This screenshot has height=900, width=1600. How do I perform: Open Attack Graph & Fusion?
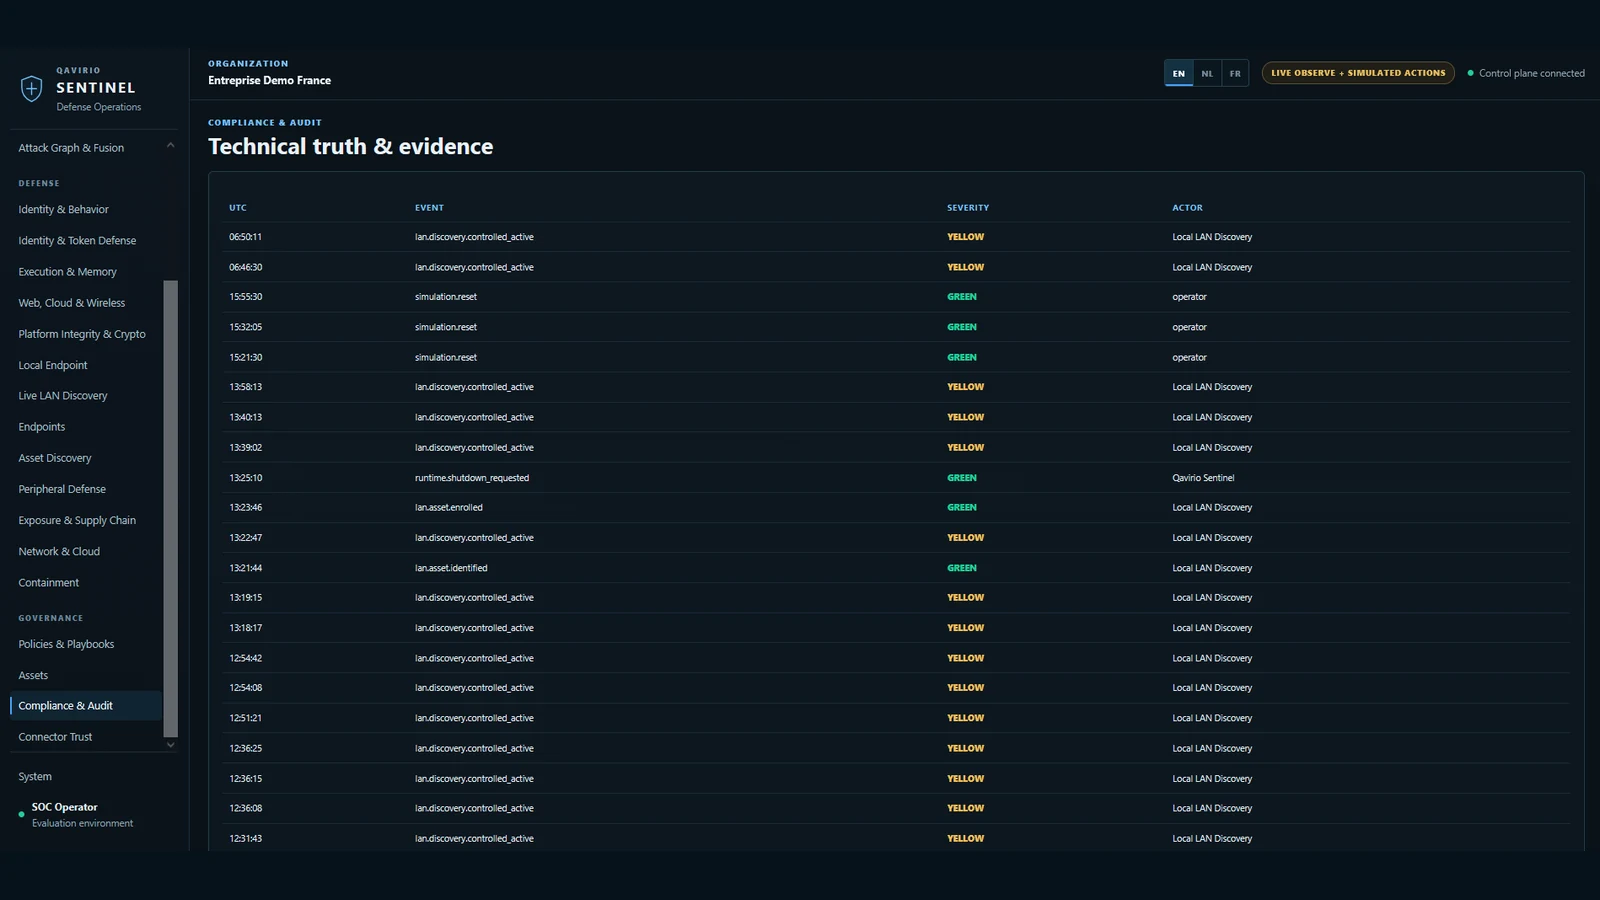[x=71, y=148]
